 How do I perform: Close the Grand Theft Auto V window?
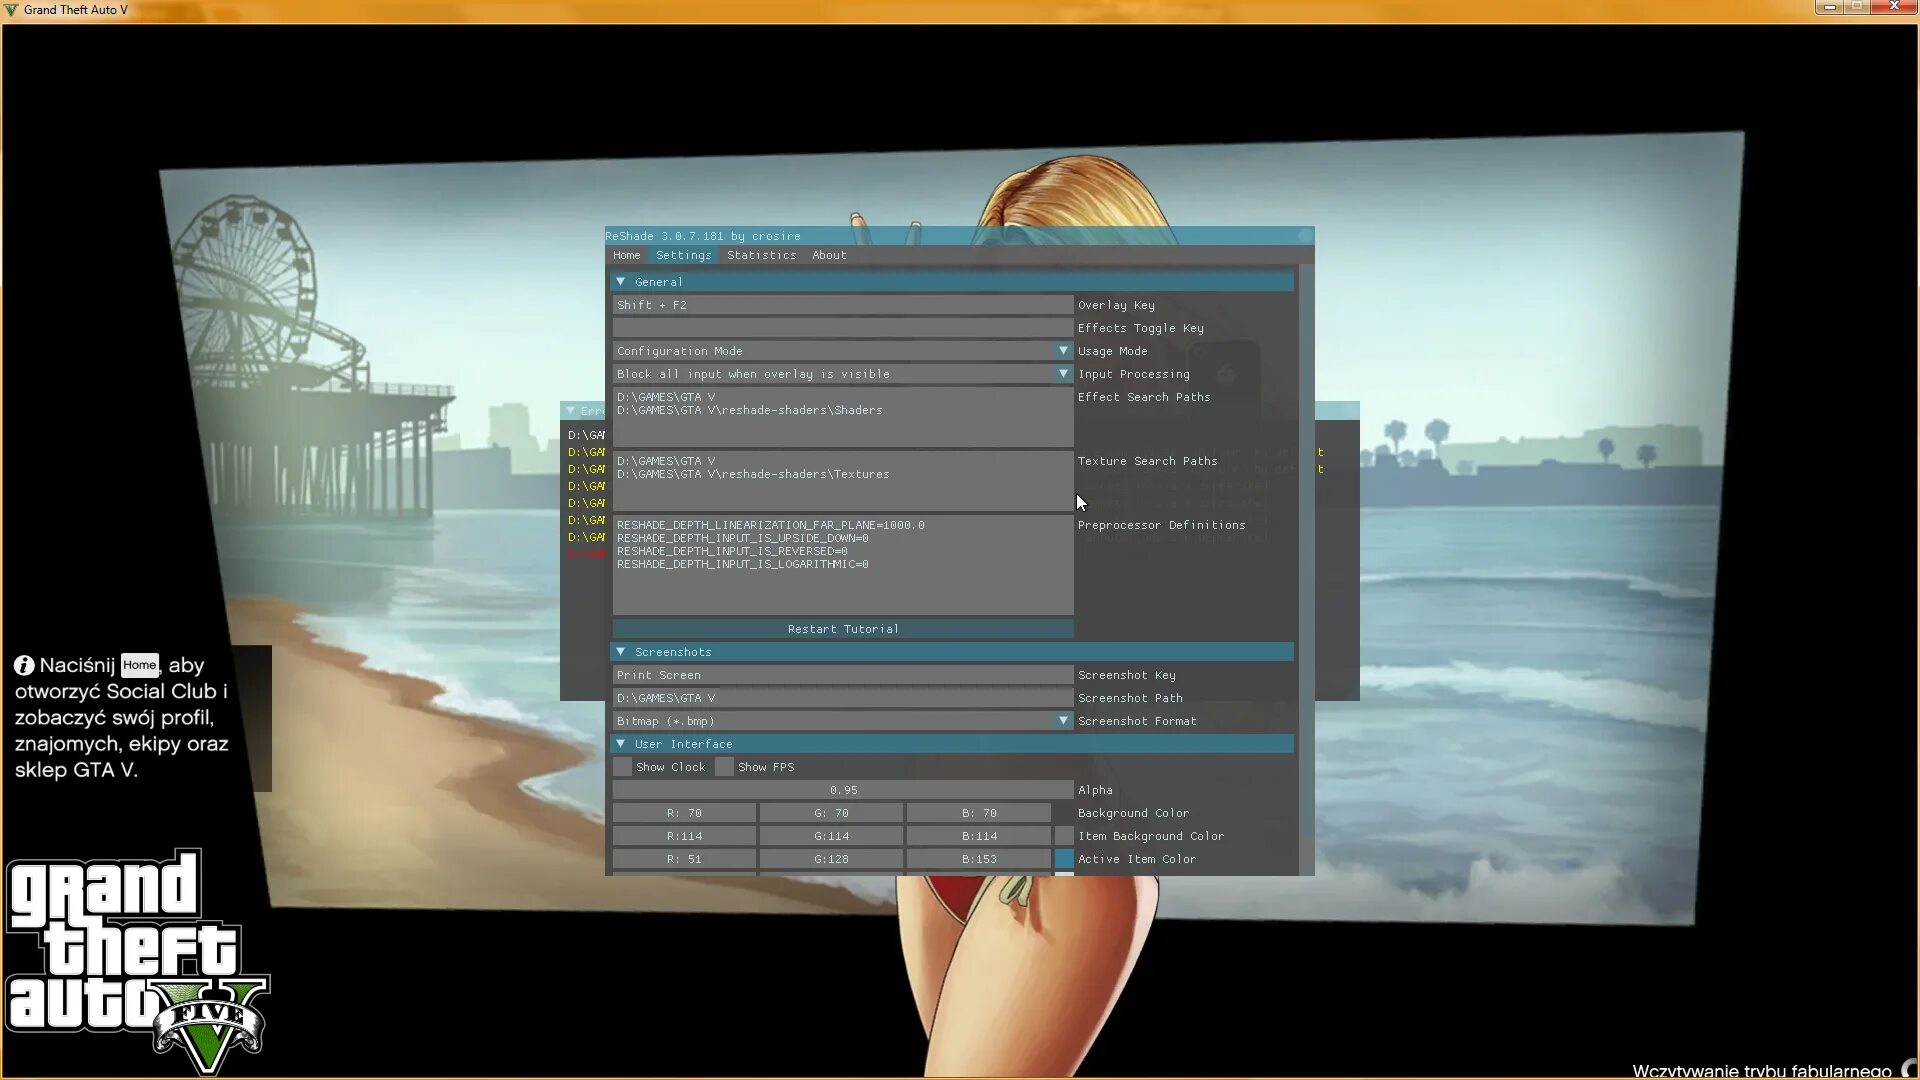(x=1893, y=7)
